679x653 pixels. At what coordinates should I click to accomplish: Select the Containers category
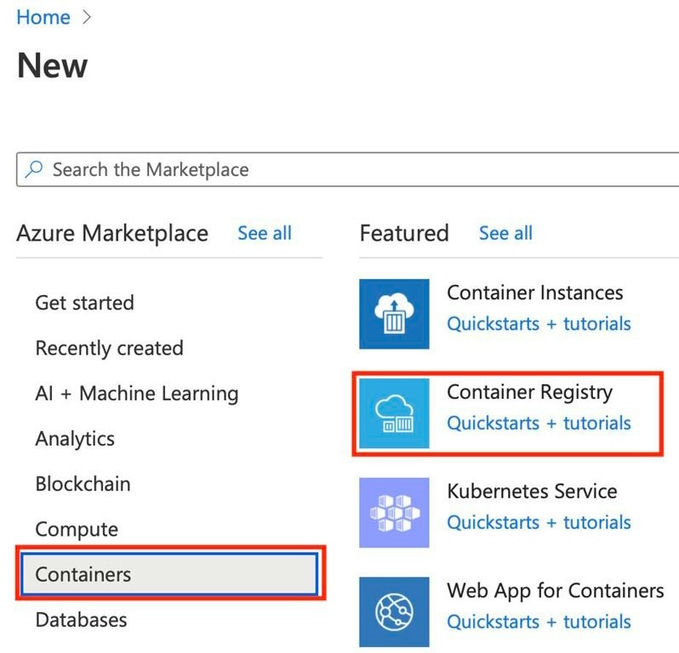tap(83, 574)
